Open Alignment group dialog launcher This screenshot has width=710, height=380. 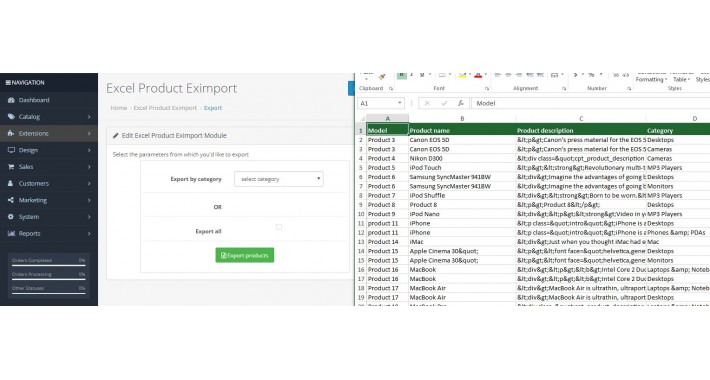click(564, 89)
